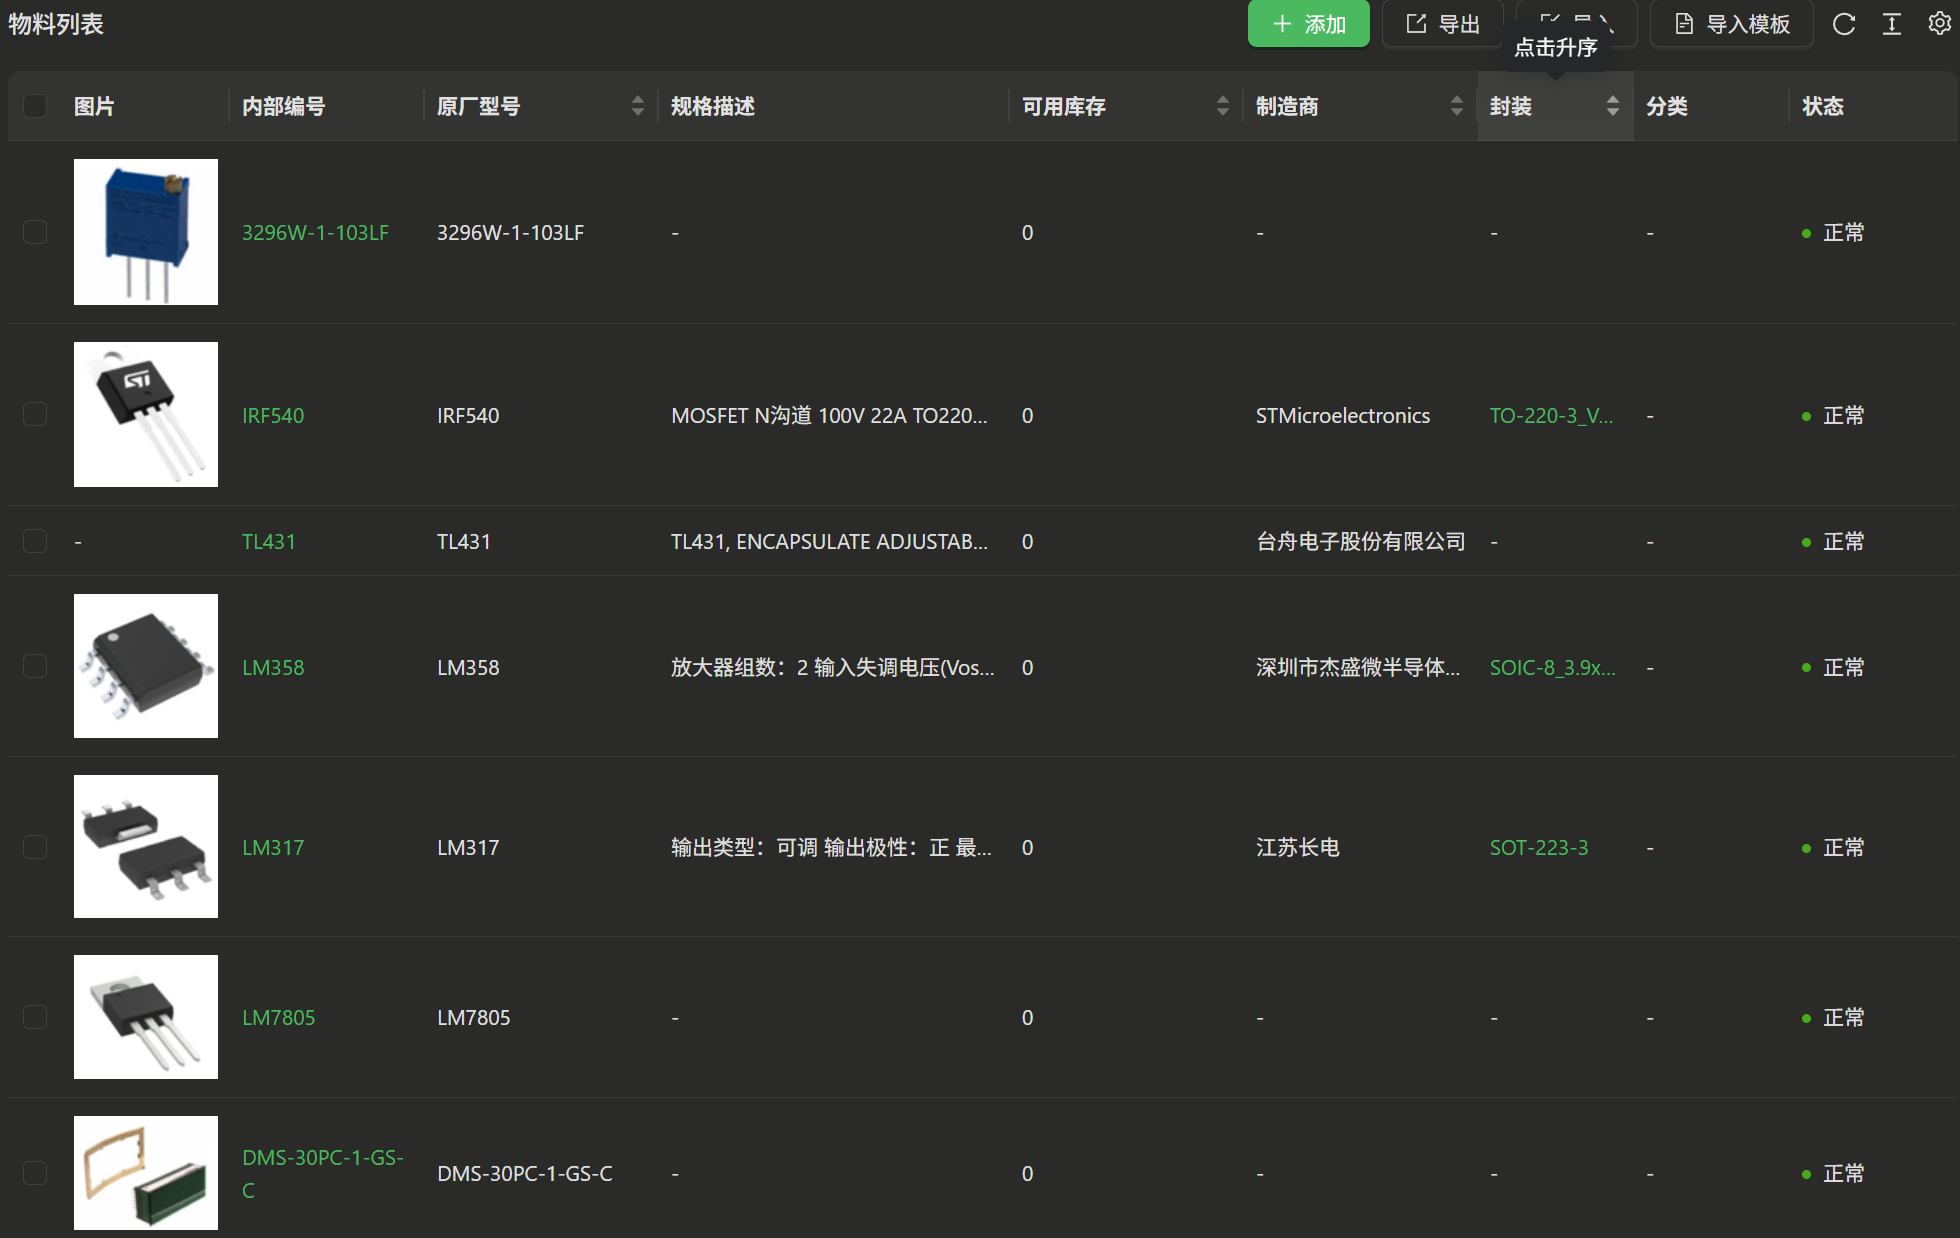Check the TL431 row checkbox
Image resolution: width=1960 pixels, height=1238 pixels.
35,541
